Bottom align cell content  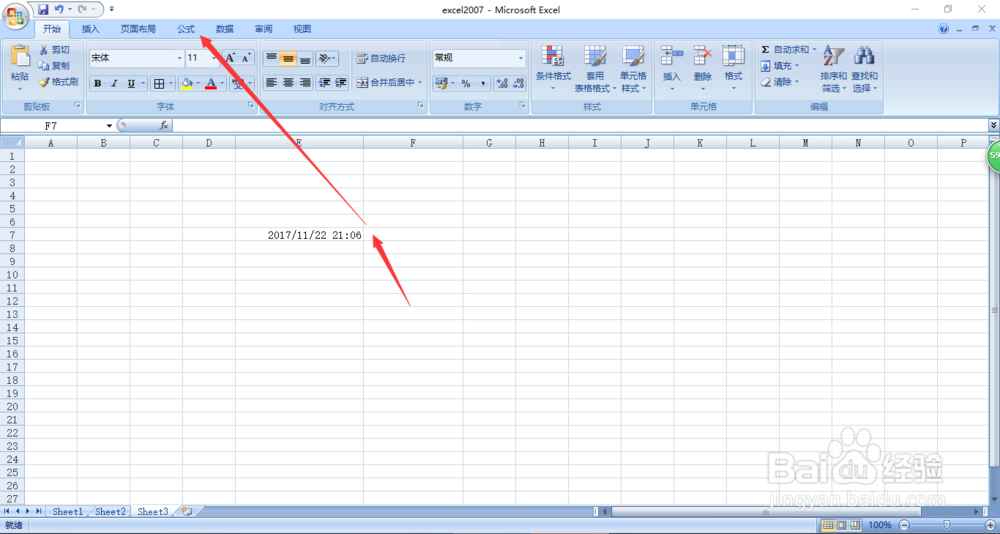[305, 58]
